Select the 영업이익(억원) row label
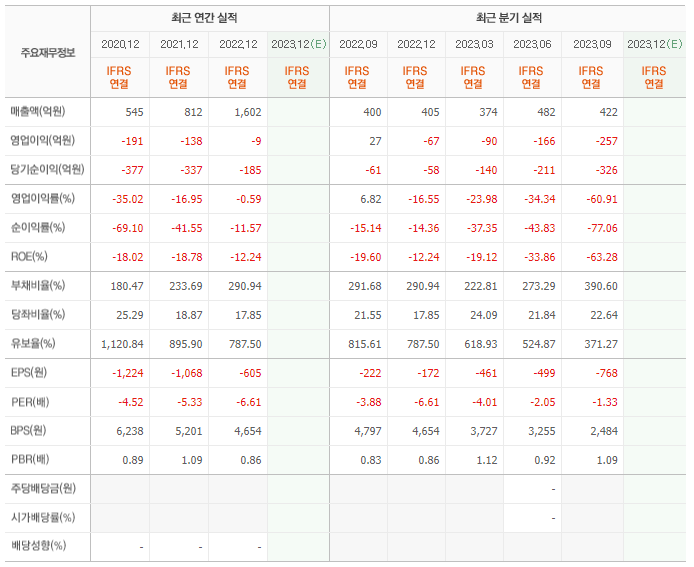 tap(42, 141)
